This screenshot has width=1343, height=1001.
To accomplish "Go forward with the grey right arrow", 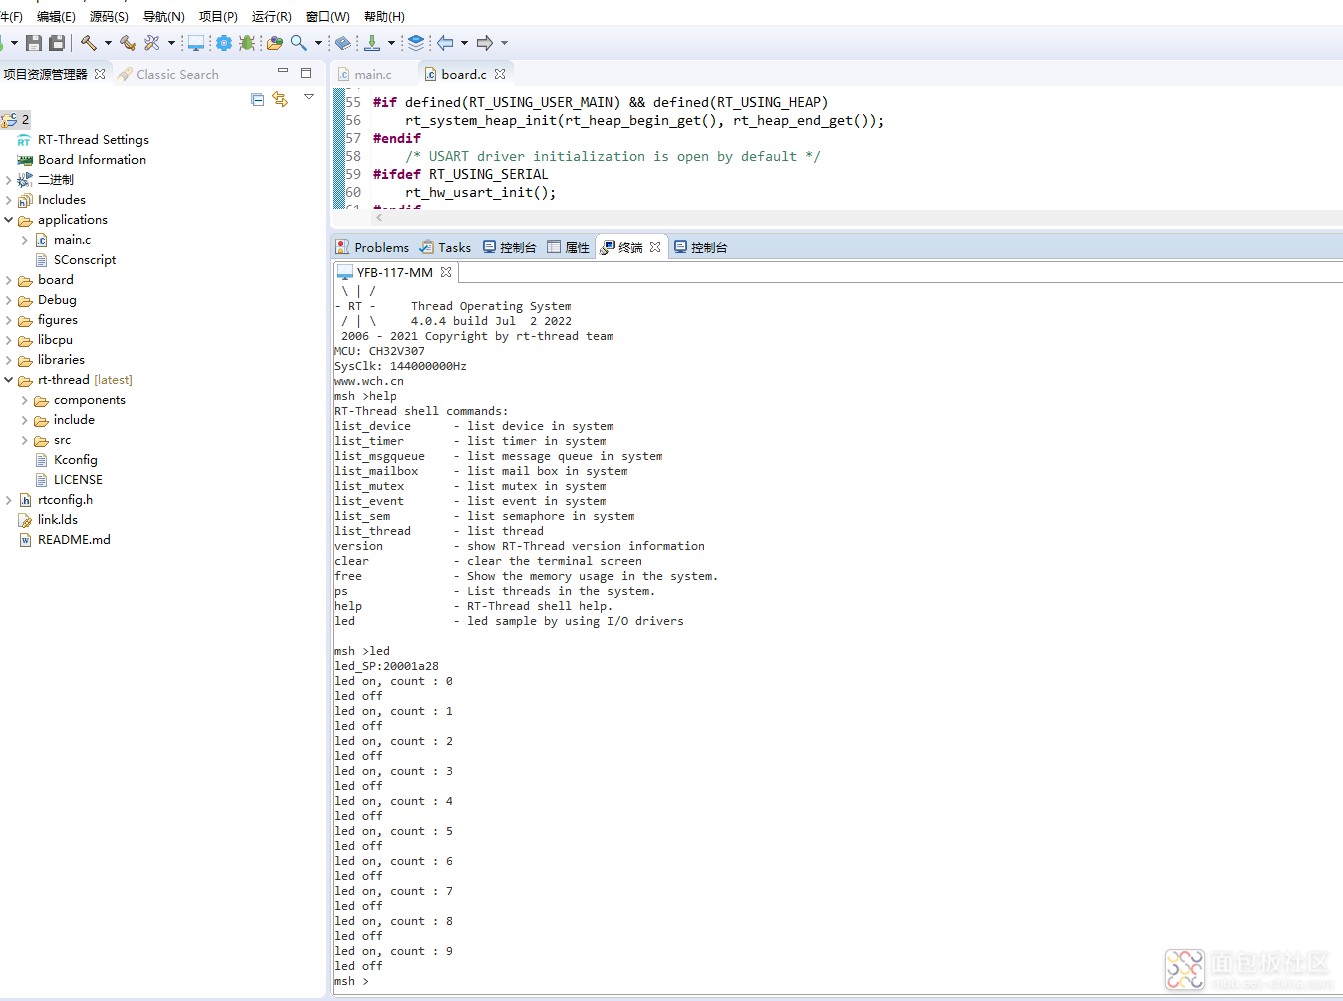I will (485, 43).
